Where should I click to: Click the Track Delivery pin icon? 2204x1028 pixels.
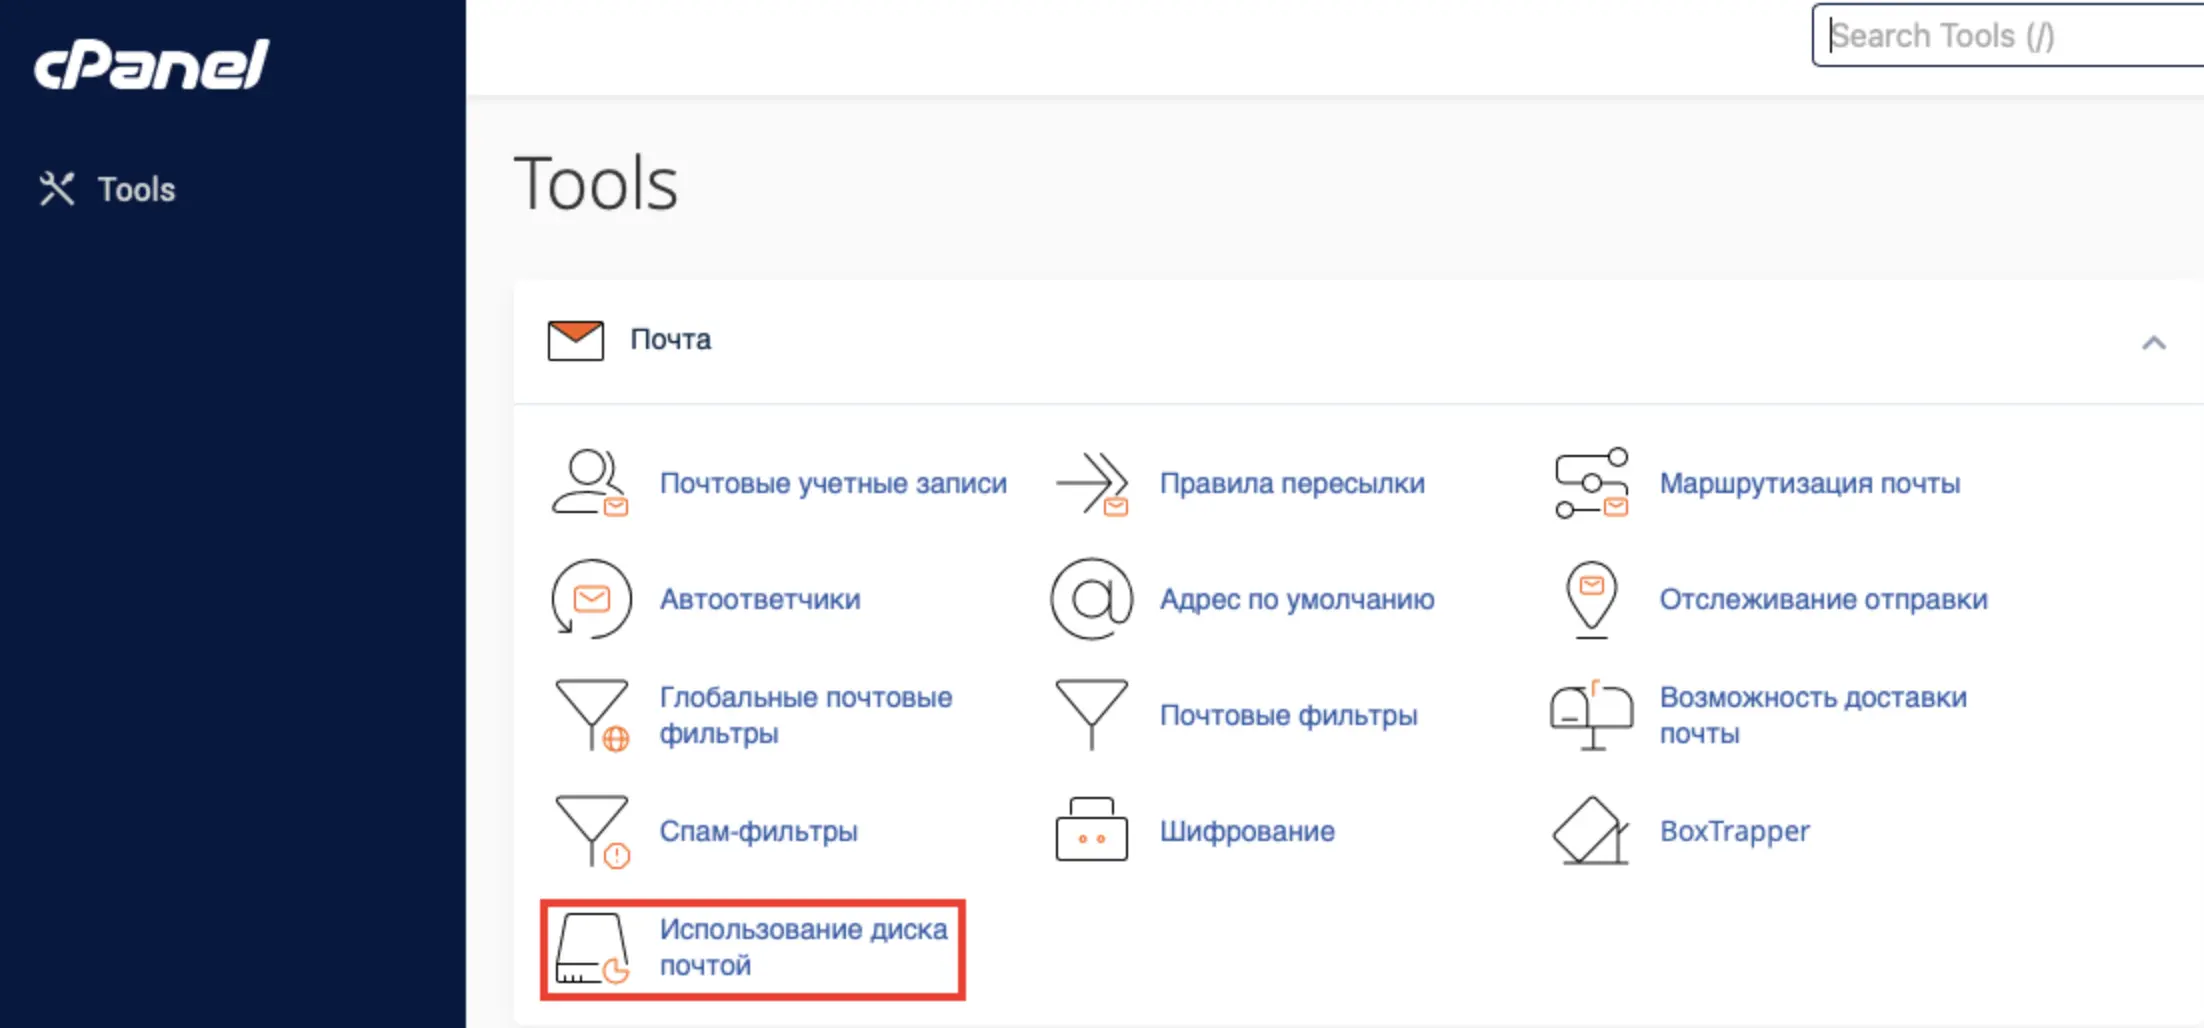point(1591,598)
